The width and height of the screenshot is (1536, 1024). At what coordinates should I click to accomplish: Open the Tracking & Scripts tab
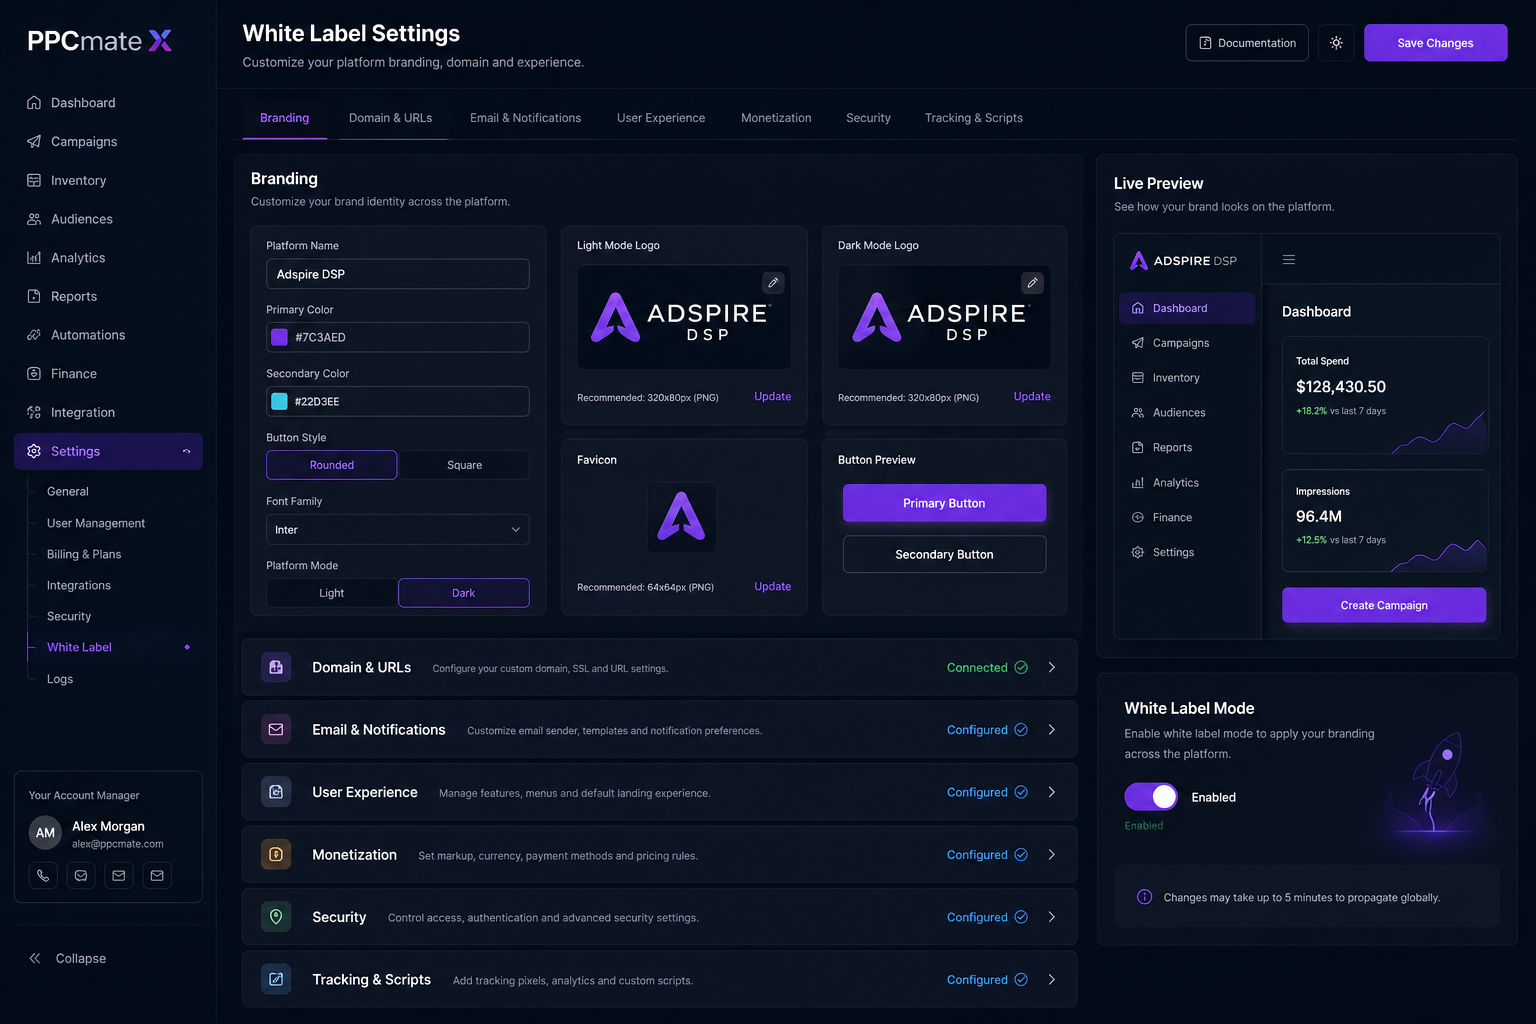point(974,118)
